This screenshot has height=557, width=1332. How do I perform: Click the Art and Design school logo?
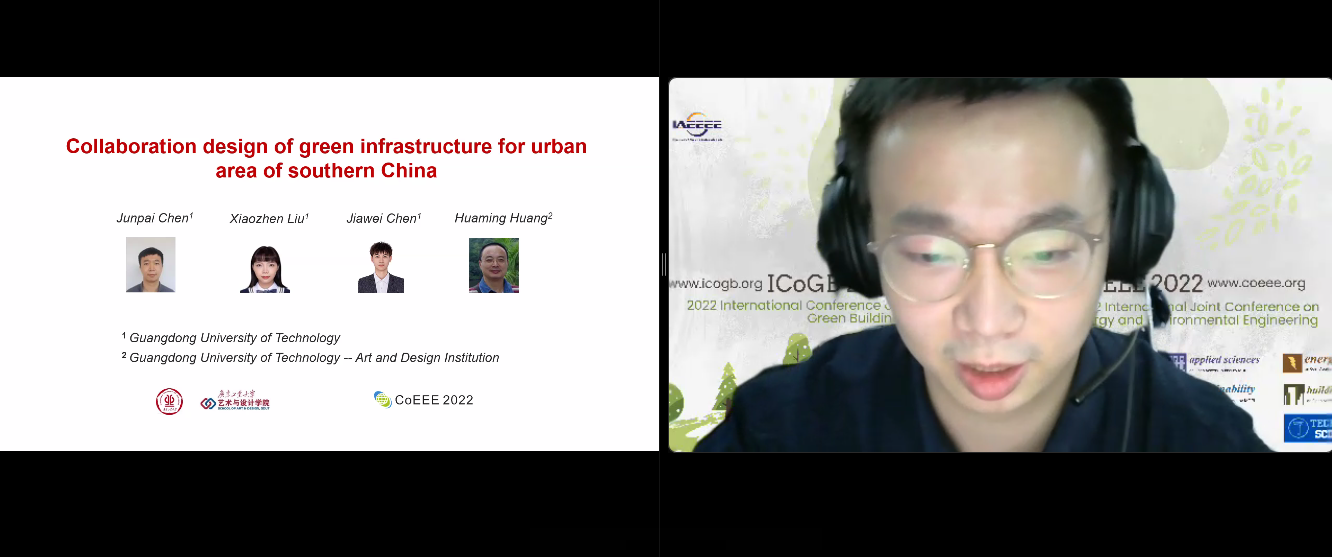click(235, 402)
